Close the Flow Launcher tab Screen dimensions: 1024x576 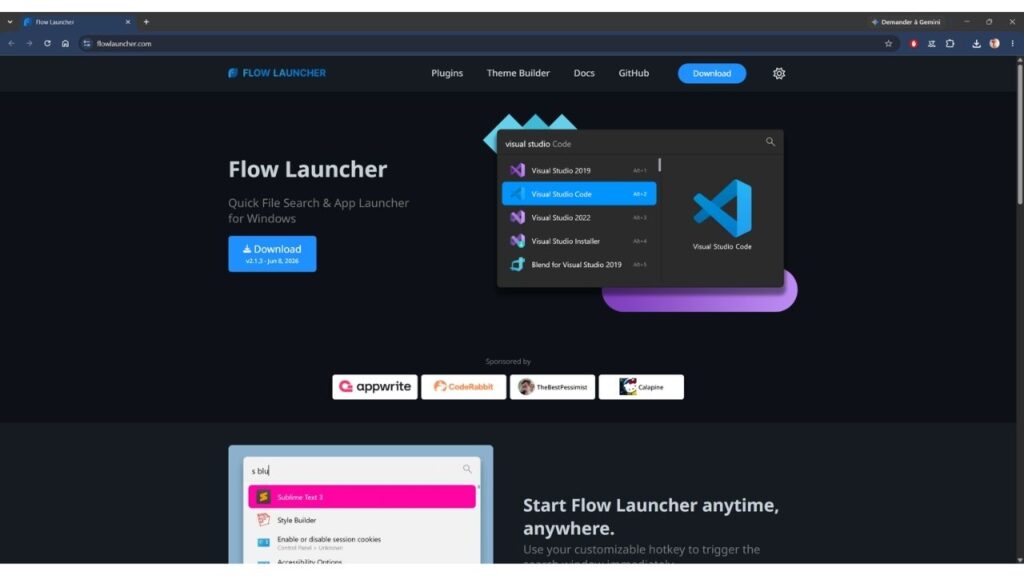(x=128, y=22)
